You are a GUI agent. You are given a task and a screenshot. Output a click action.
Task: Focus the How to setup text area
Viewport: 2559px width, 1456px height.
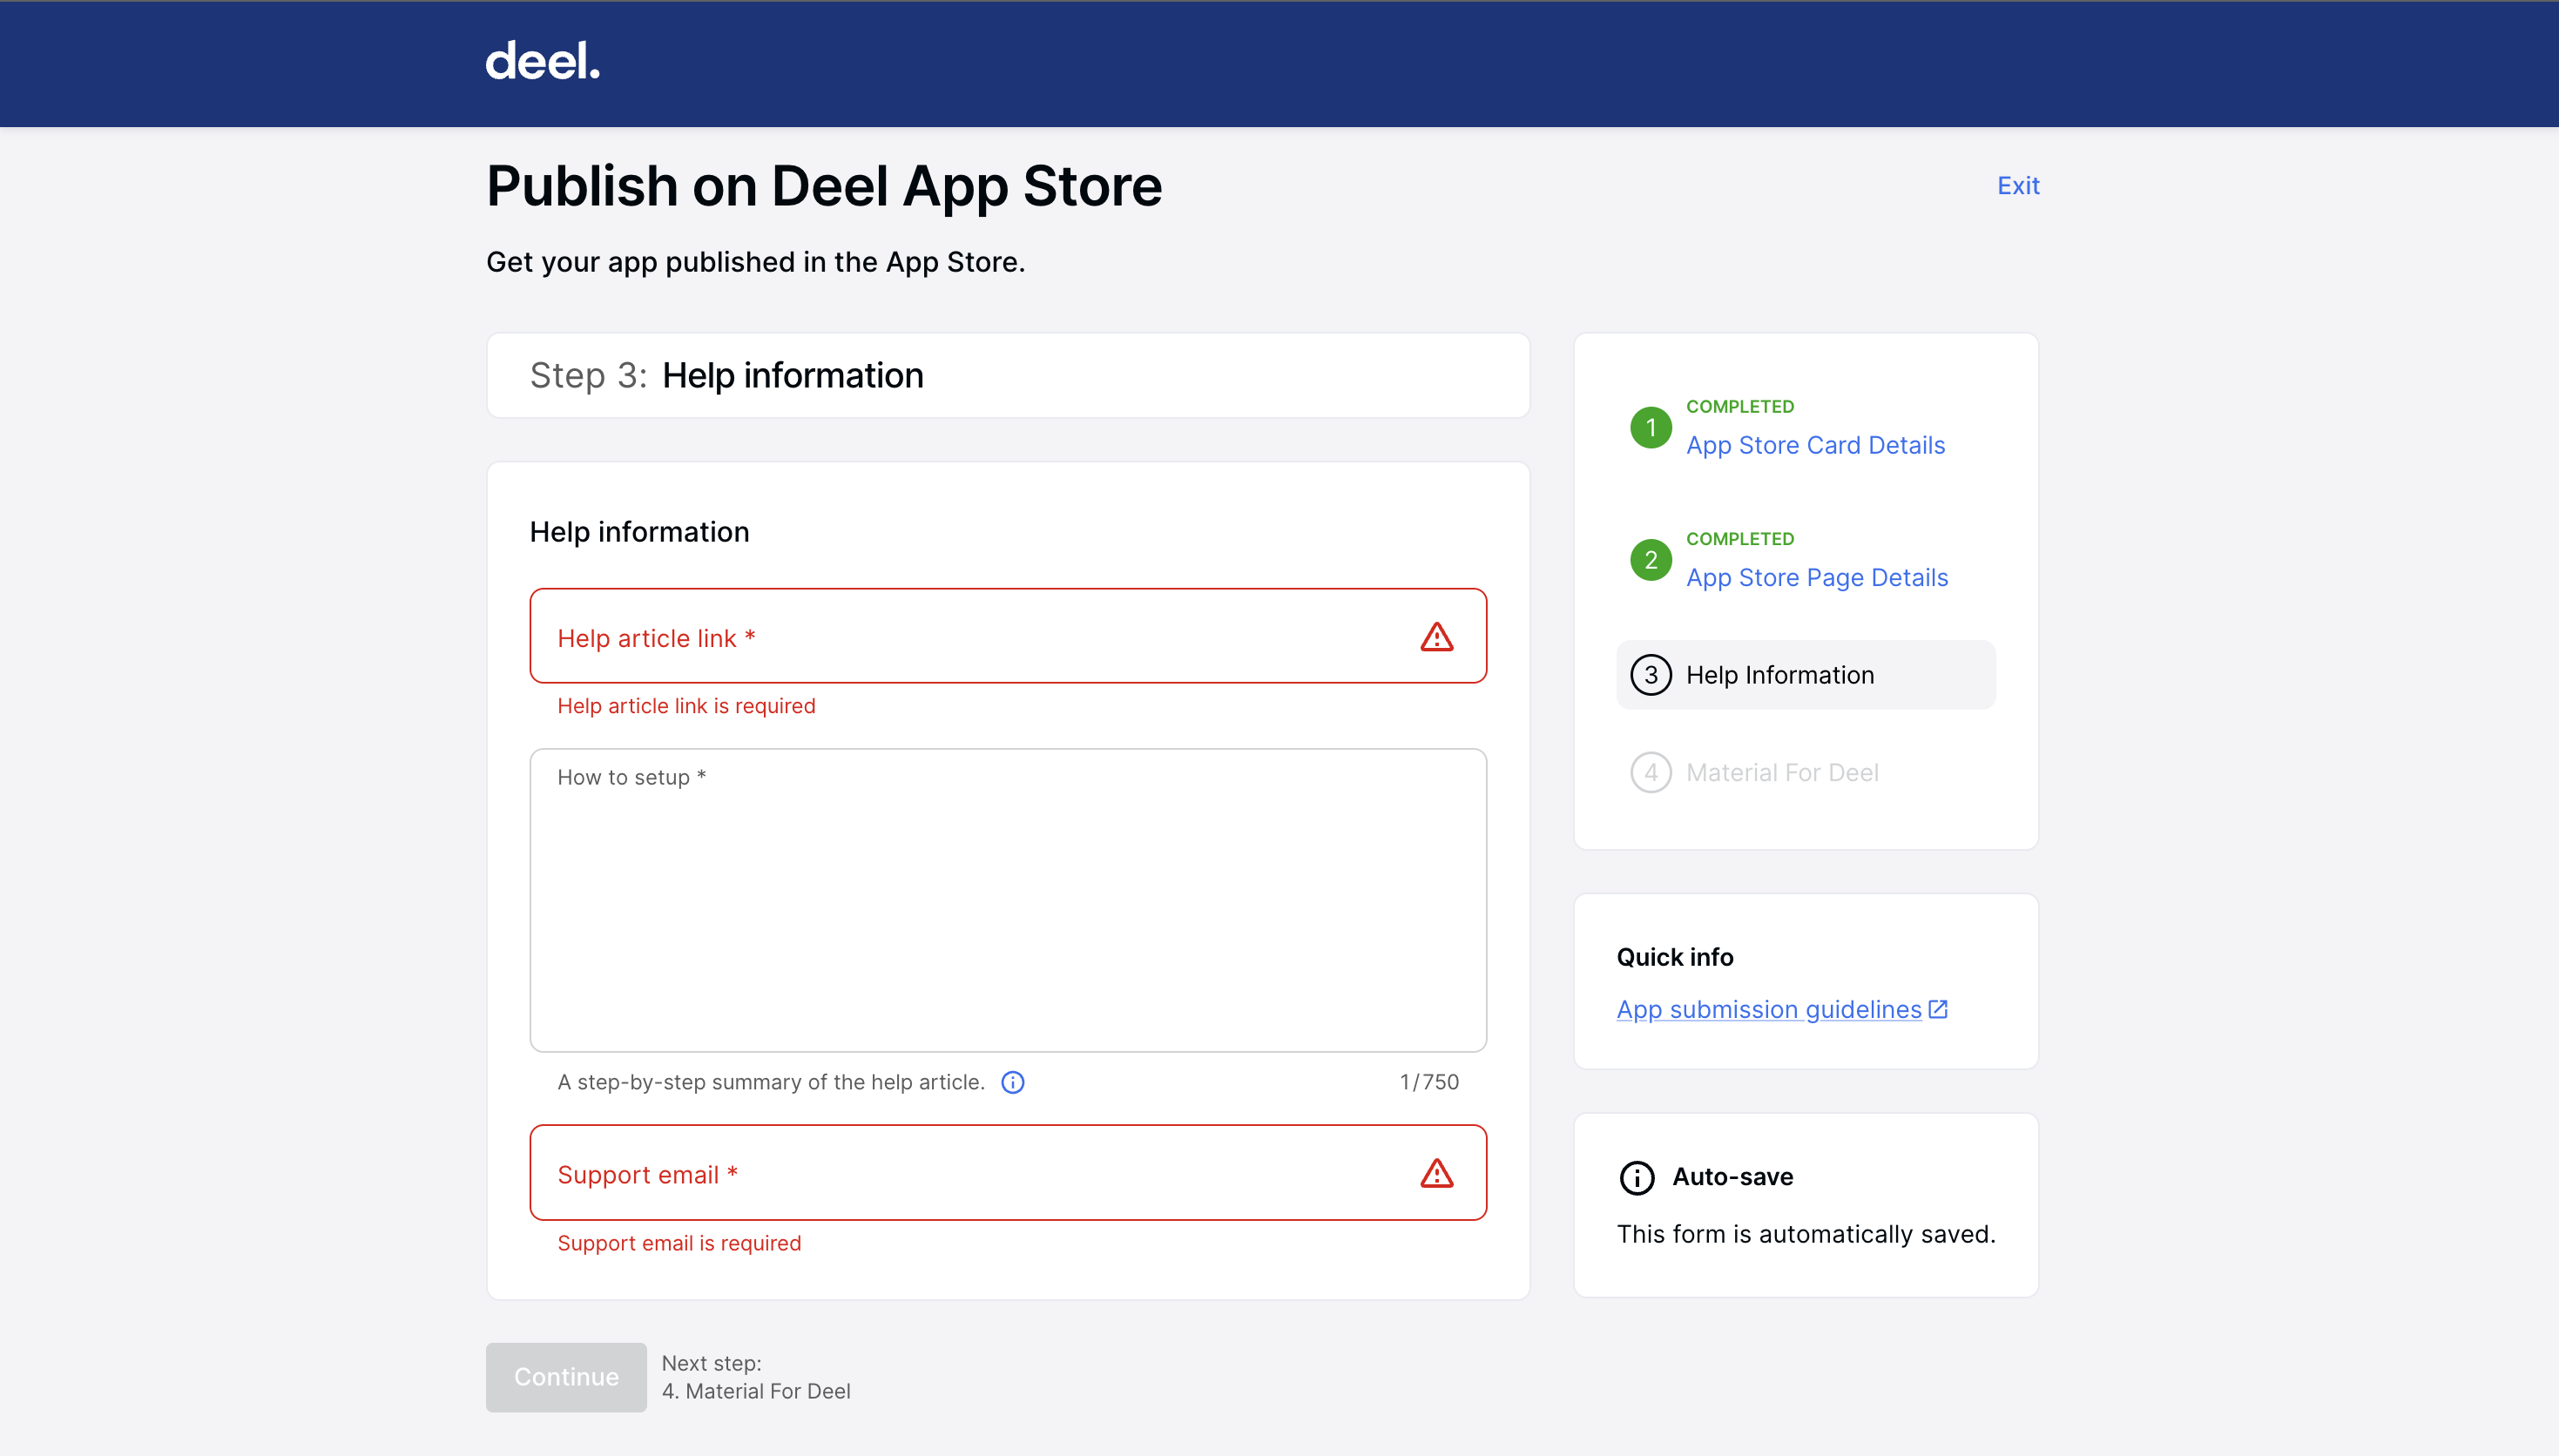[1008, 900]
